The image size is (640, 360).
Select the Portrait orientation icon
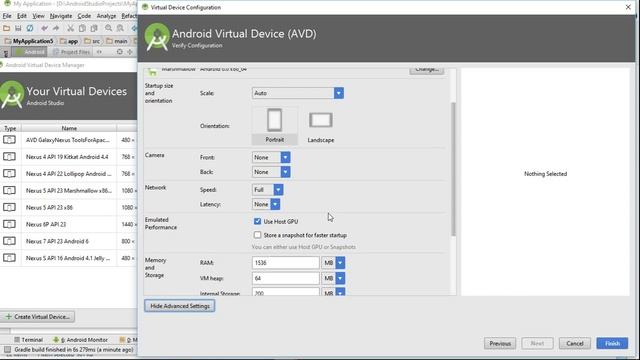pyautogui.click(x=275, y=125)
